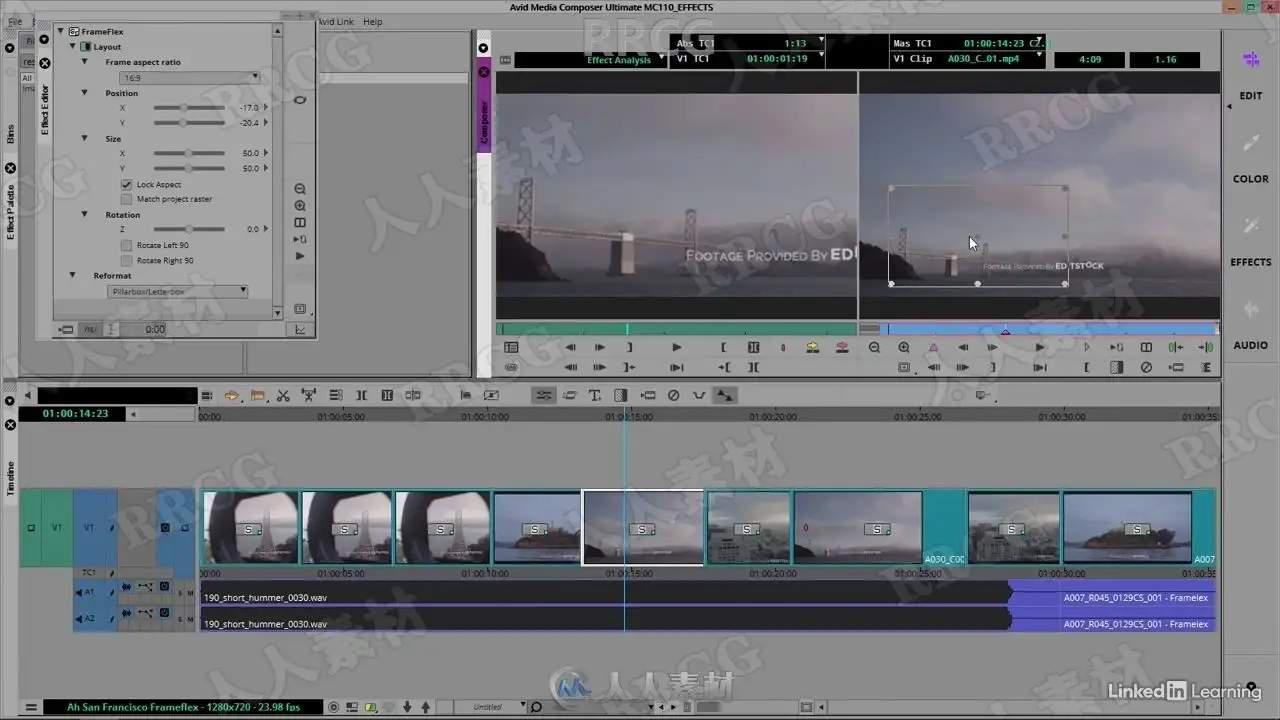Image resolution: width=1280 pixels, height=720 pixels.
Task: Switch to the Bins side tab
Action: point(10,134)
